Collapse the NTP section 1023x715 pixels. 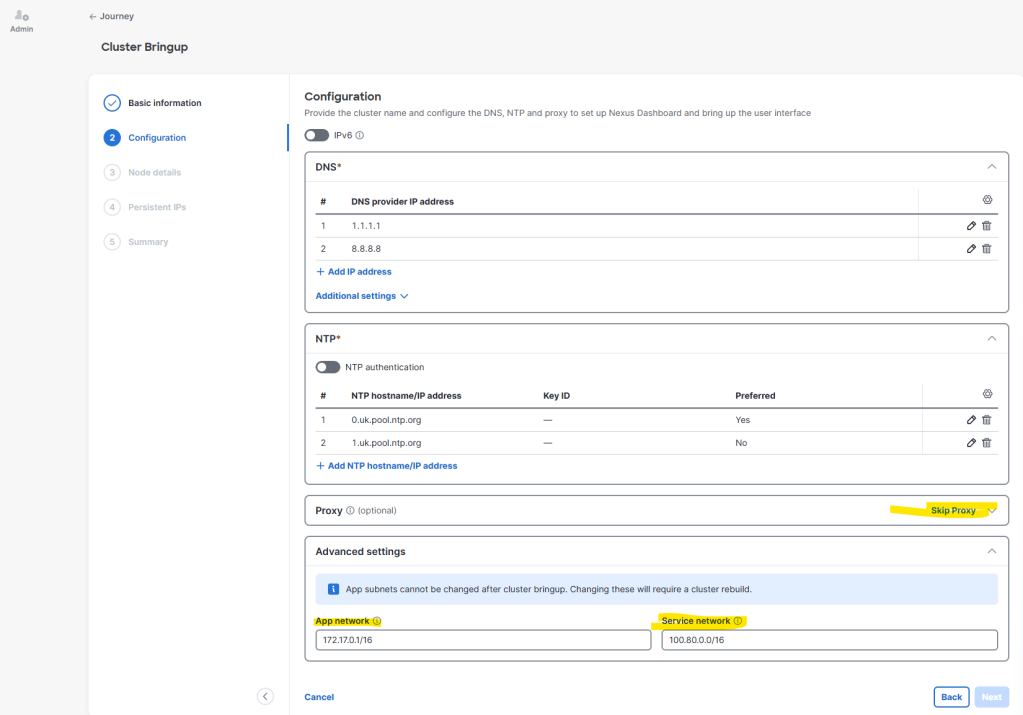(x=992, y=339)
